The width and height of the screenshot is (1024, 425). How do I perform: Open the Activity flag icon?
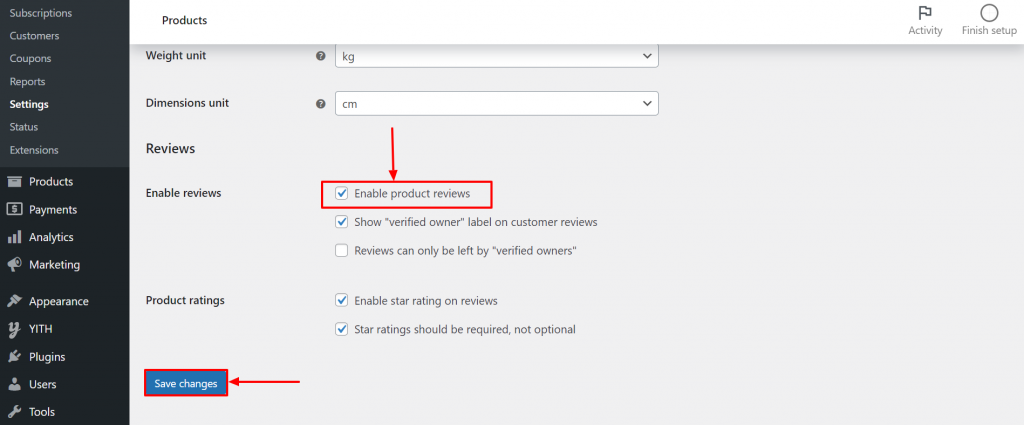[925, 13]
